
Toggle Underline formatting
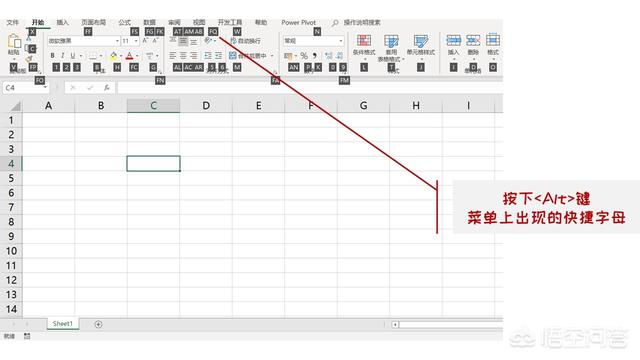tap(73, 56)
